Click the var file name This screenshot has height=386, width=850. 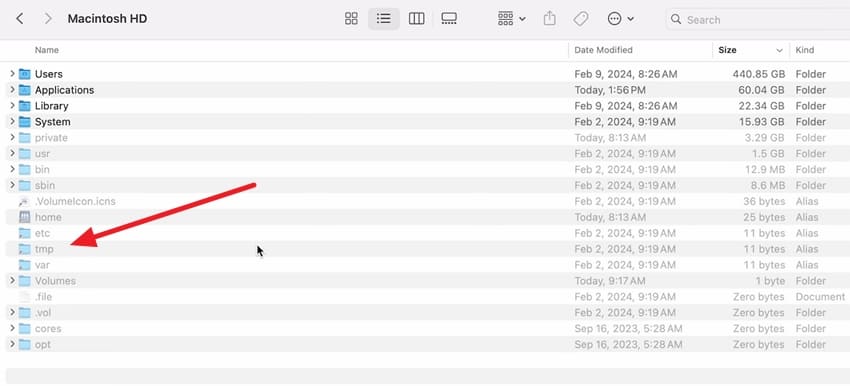pos(42,265)
